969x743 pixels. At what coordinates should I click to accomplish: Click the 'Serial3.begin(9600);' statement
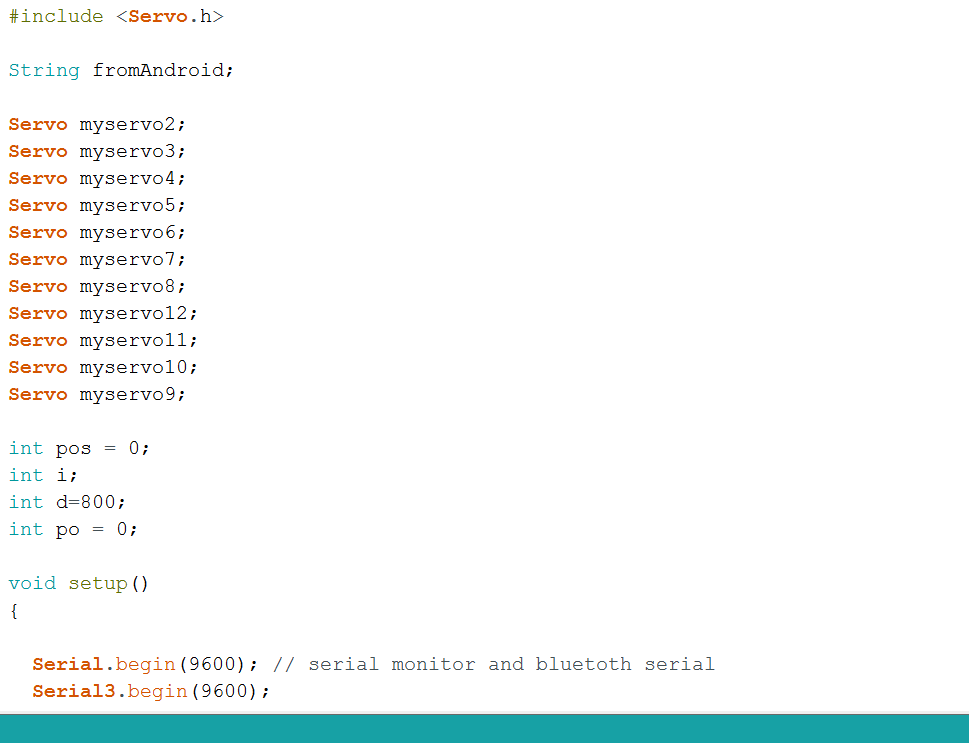[x=151, y=691]
